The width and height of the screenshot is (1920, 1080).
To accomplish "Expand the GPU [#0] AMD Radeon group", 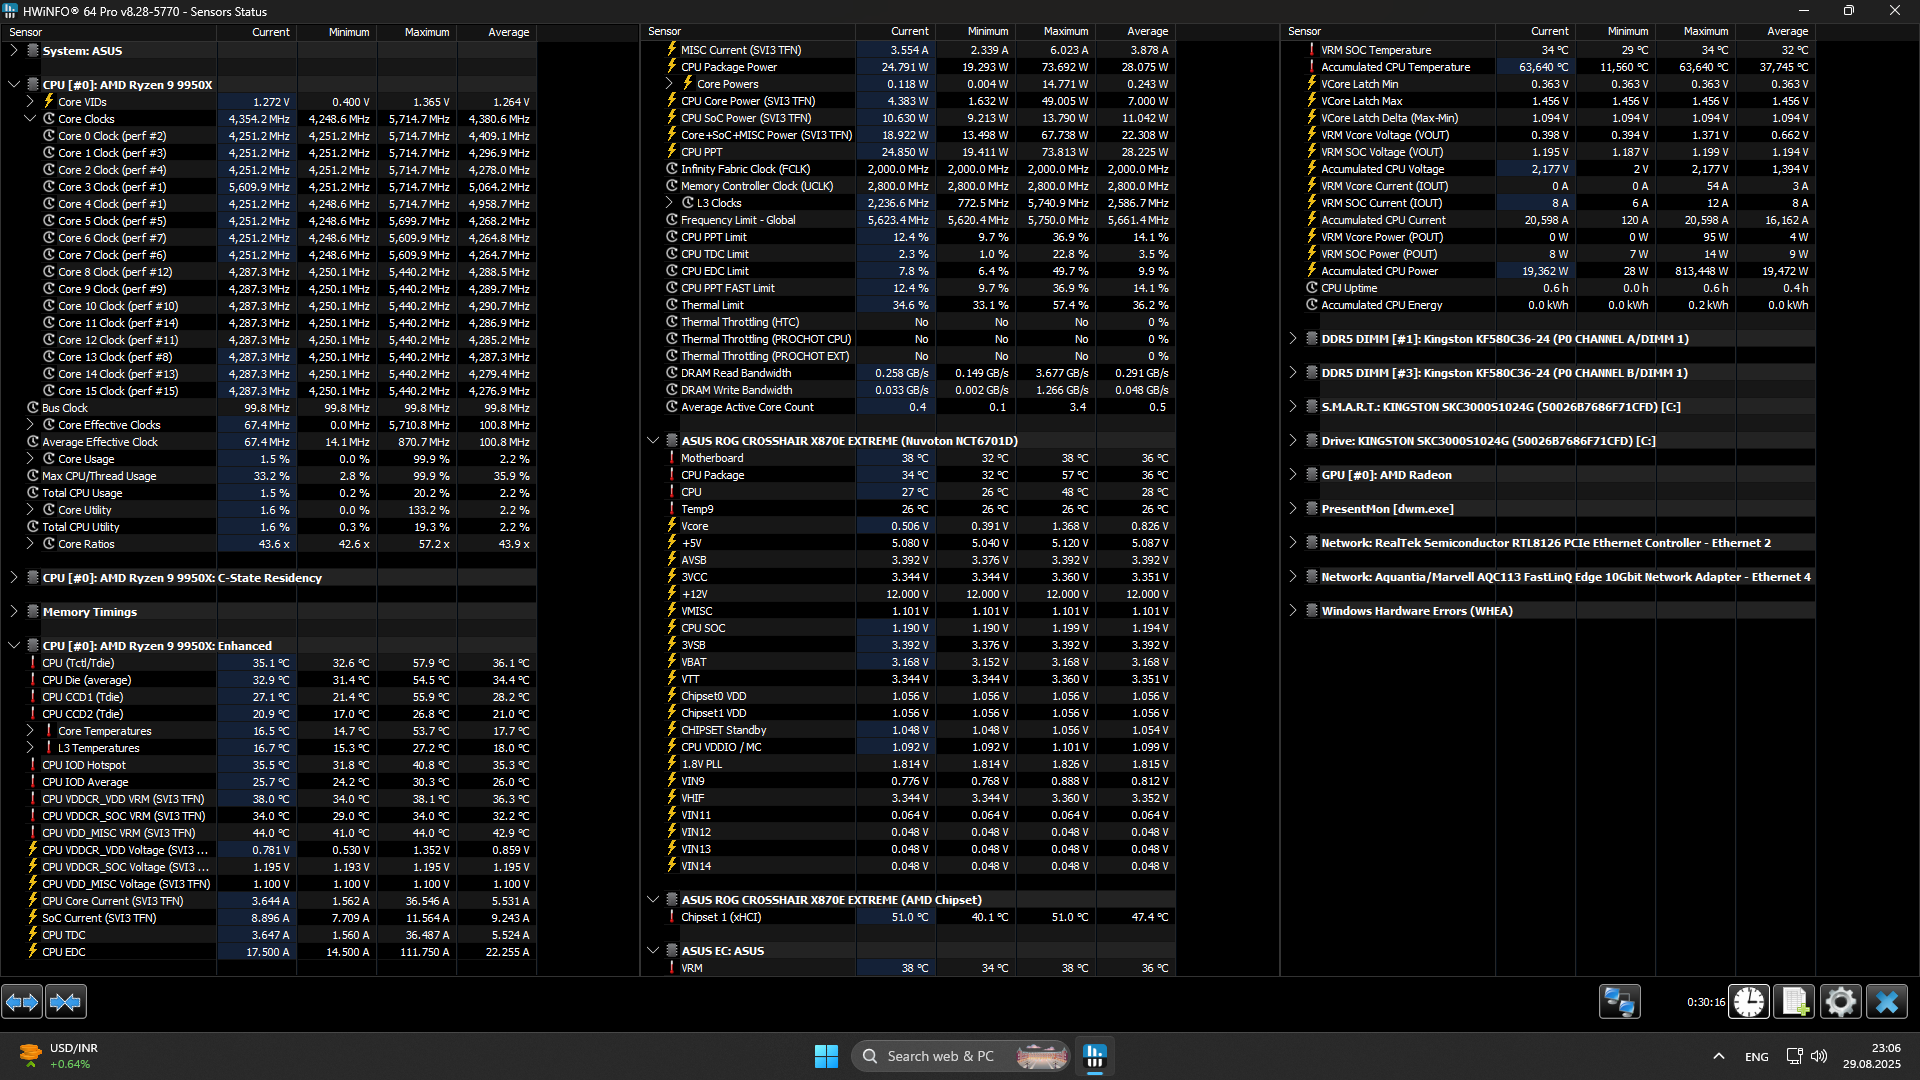I will [1293, 475].
